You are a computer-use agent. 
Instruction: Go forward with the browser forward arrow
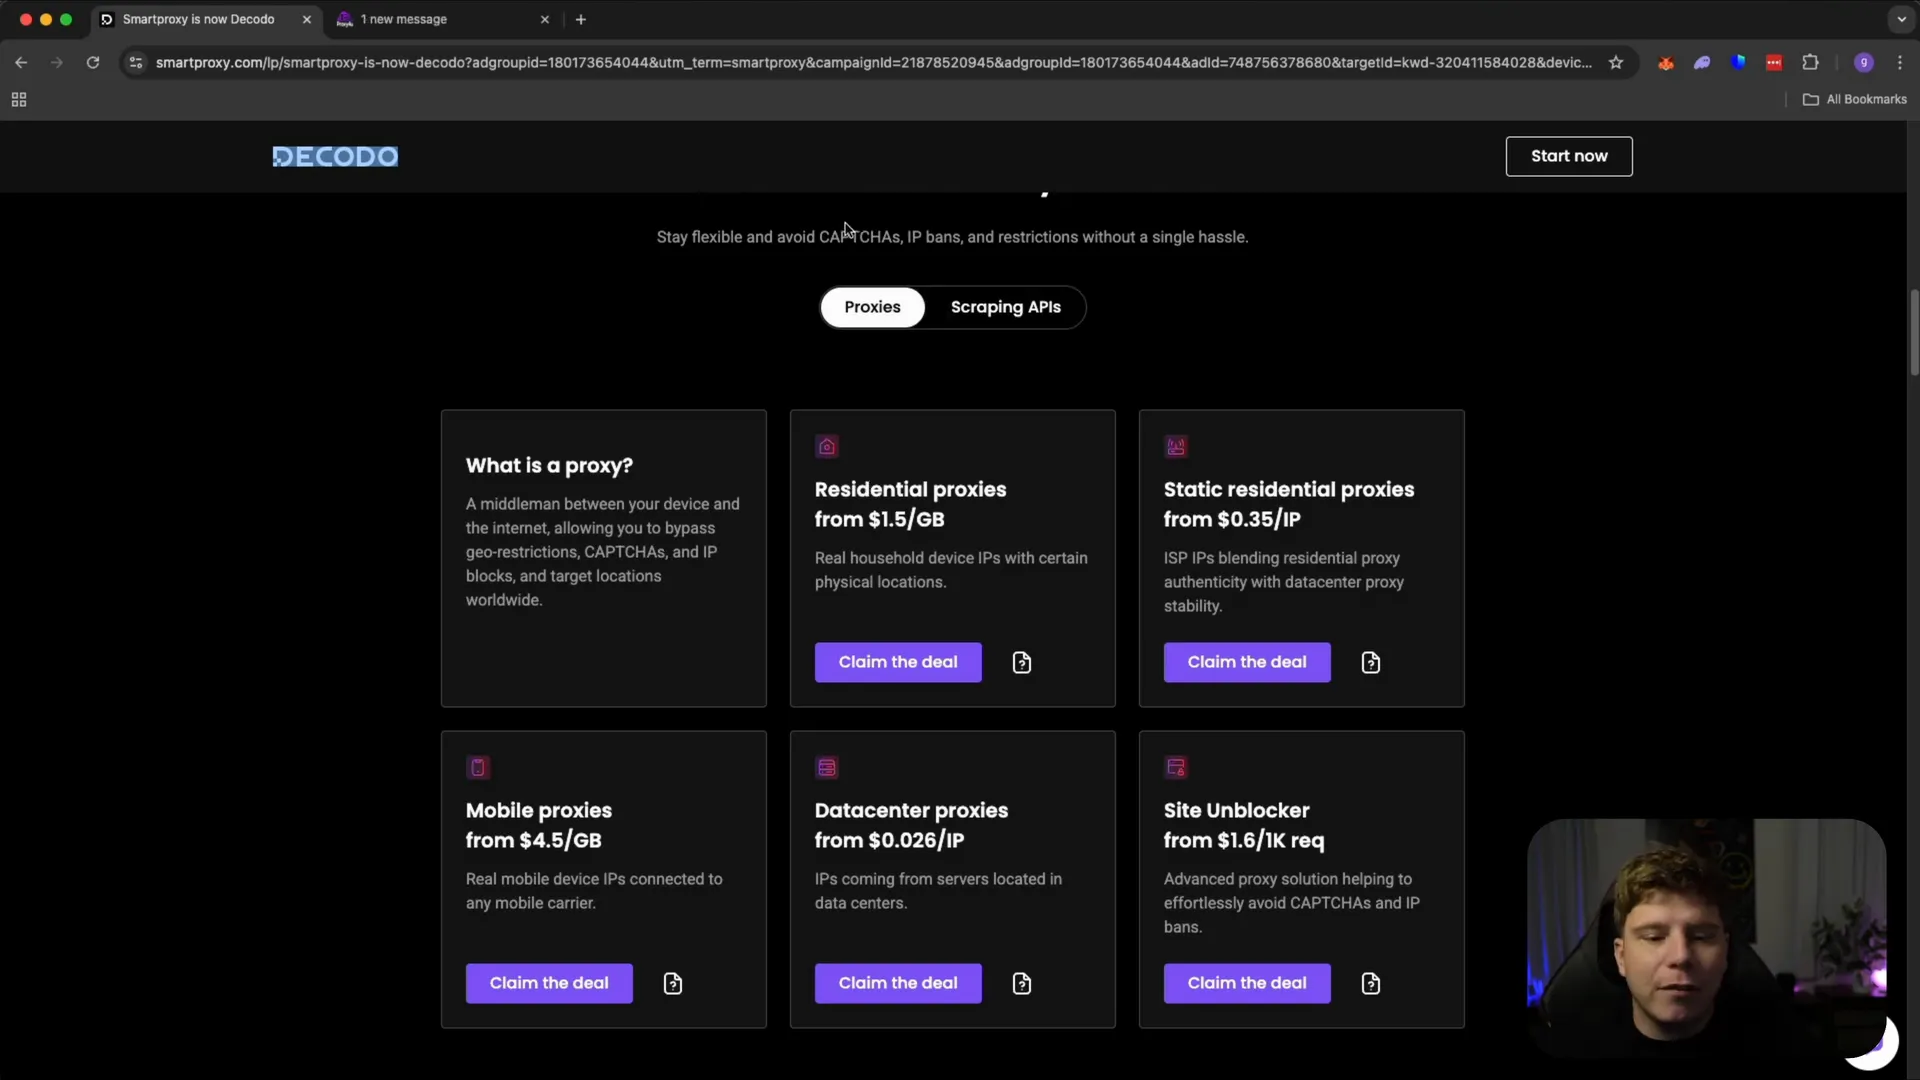[57, 62]
